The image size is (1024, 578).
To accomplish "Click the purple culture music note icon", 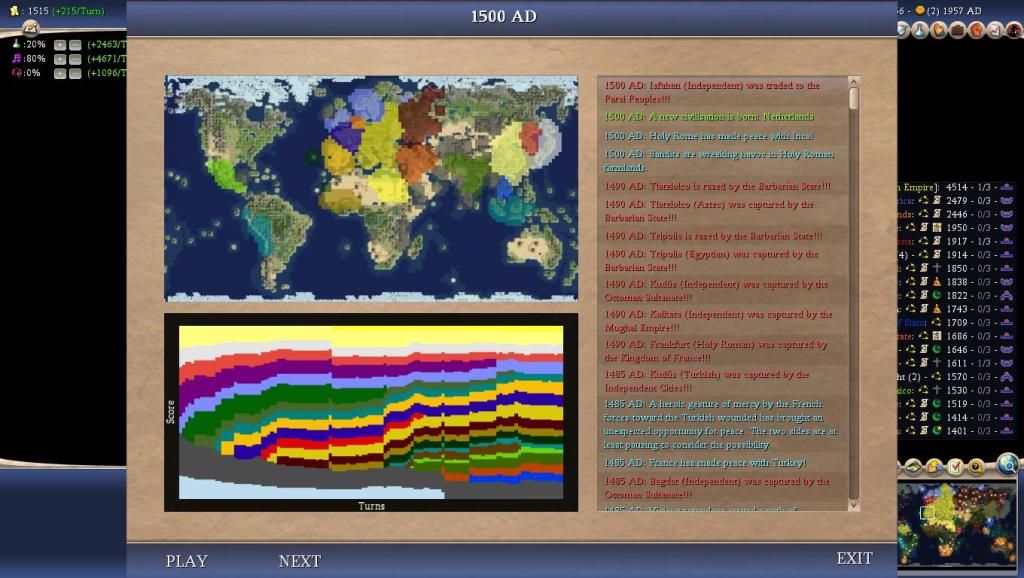I will pos(16,58).
